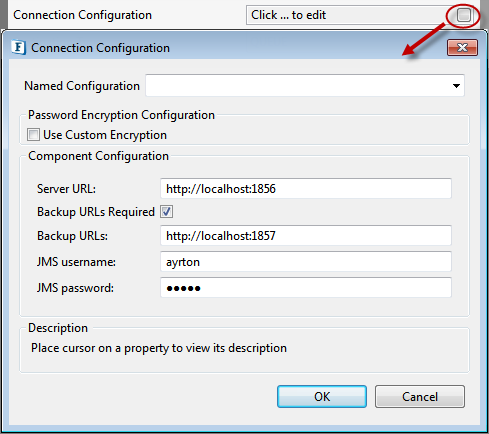Click the Backup URLs Required label
Image resolution: width=489 pixels, height=434 pixels.
tap(96, 212)
